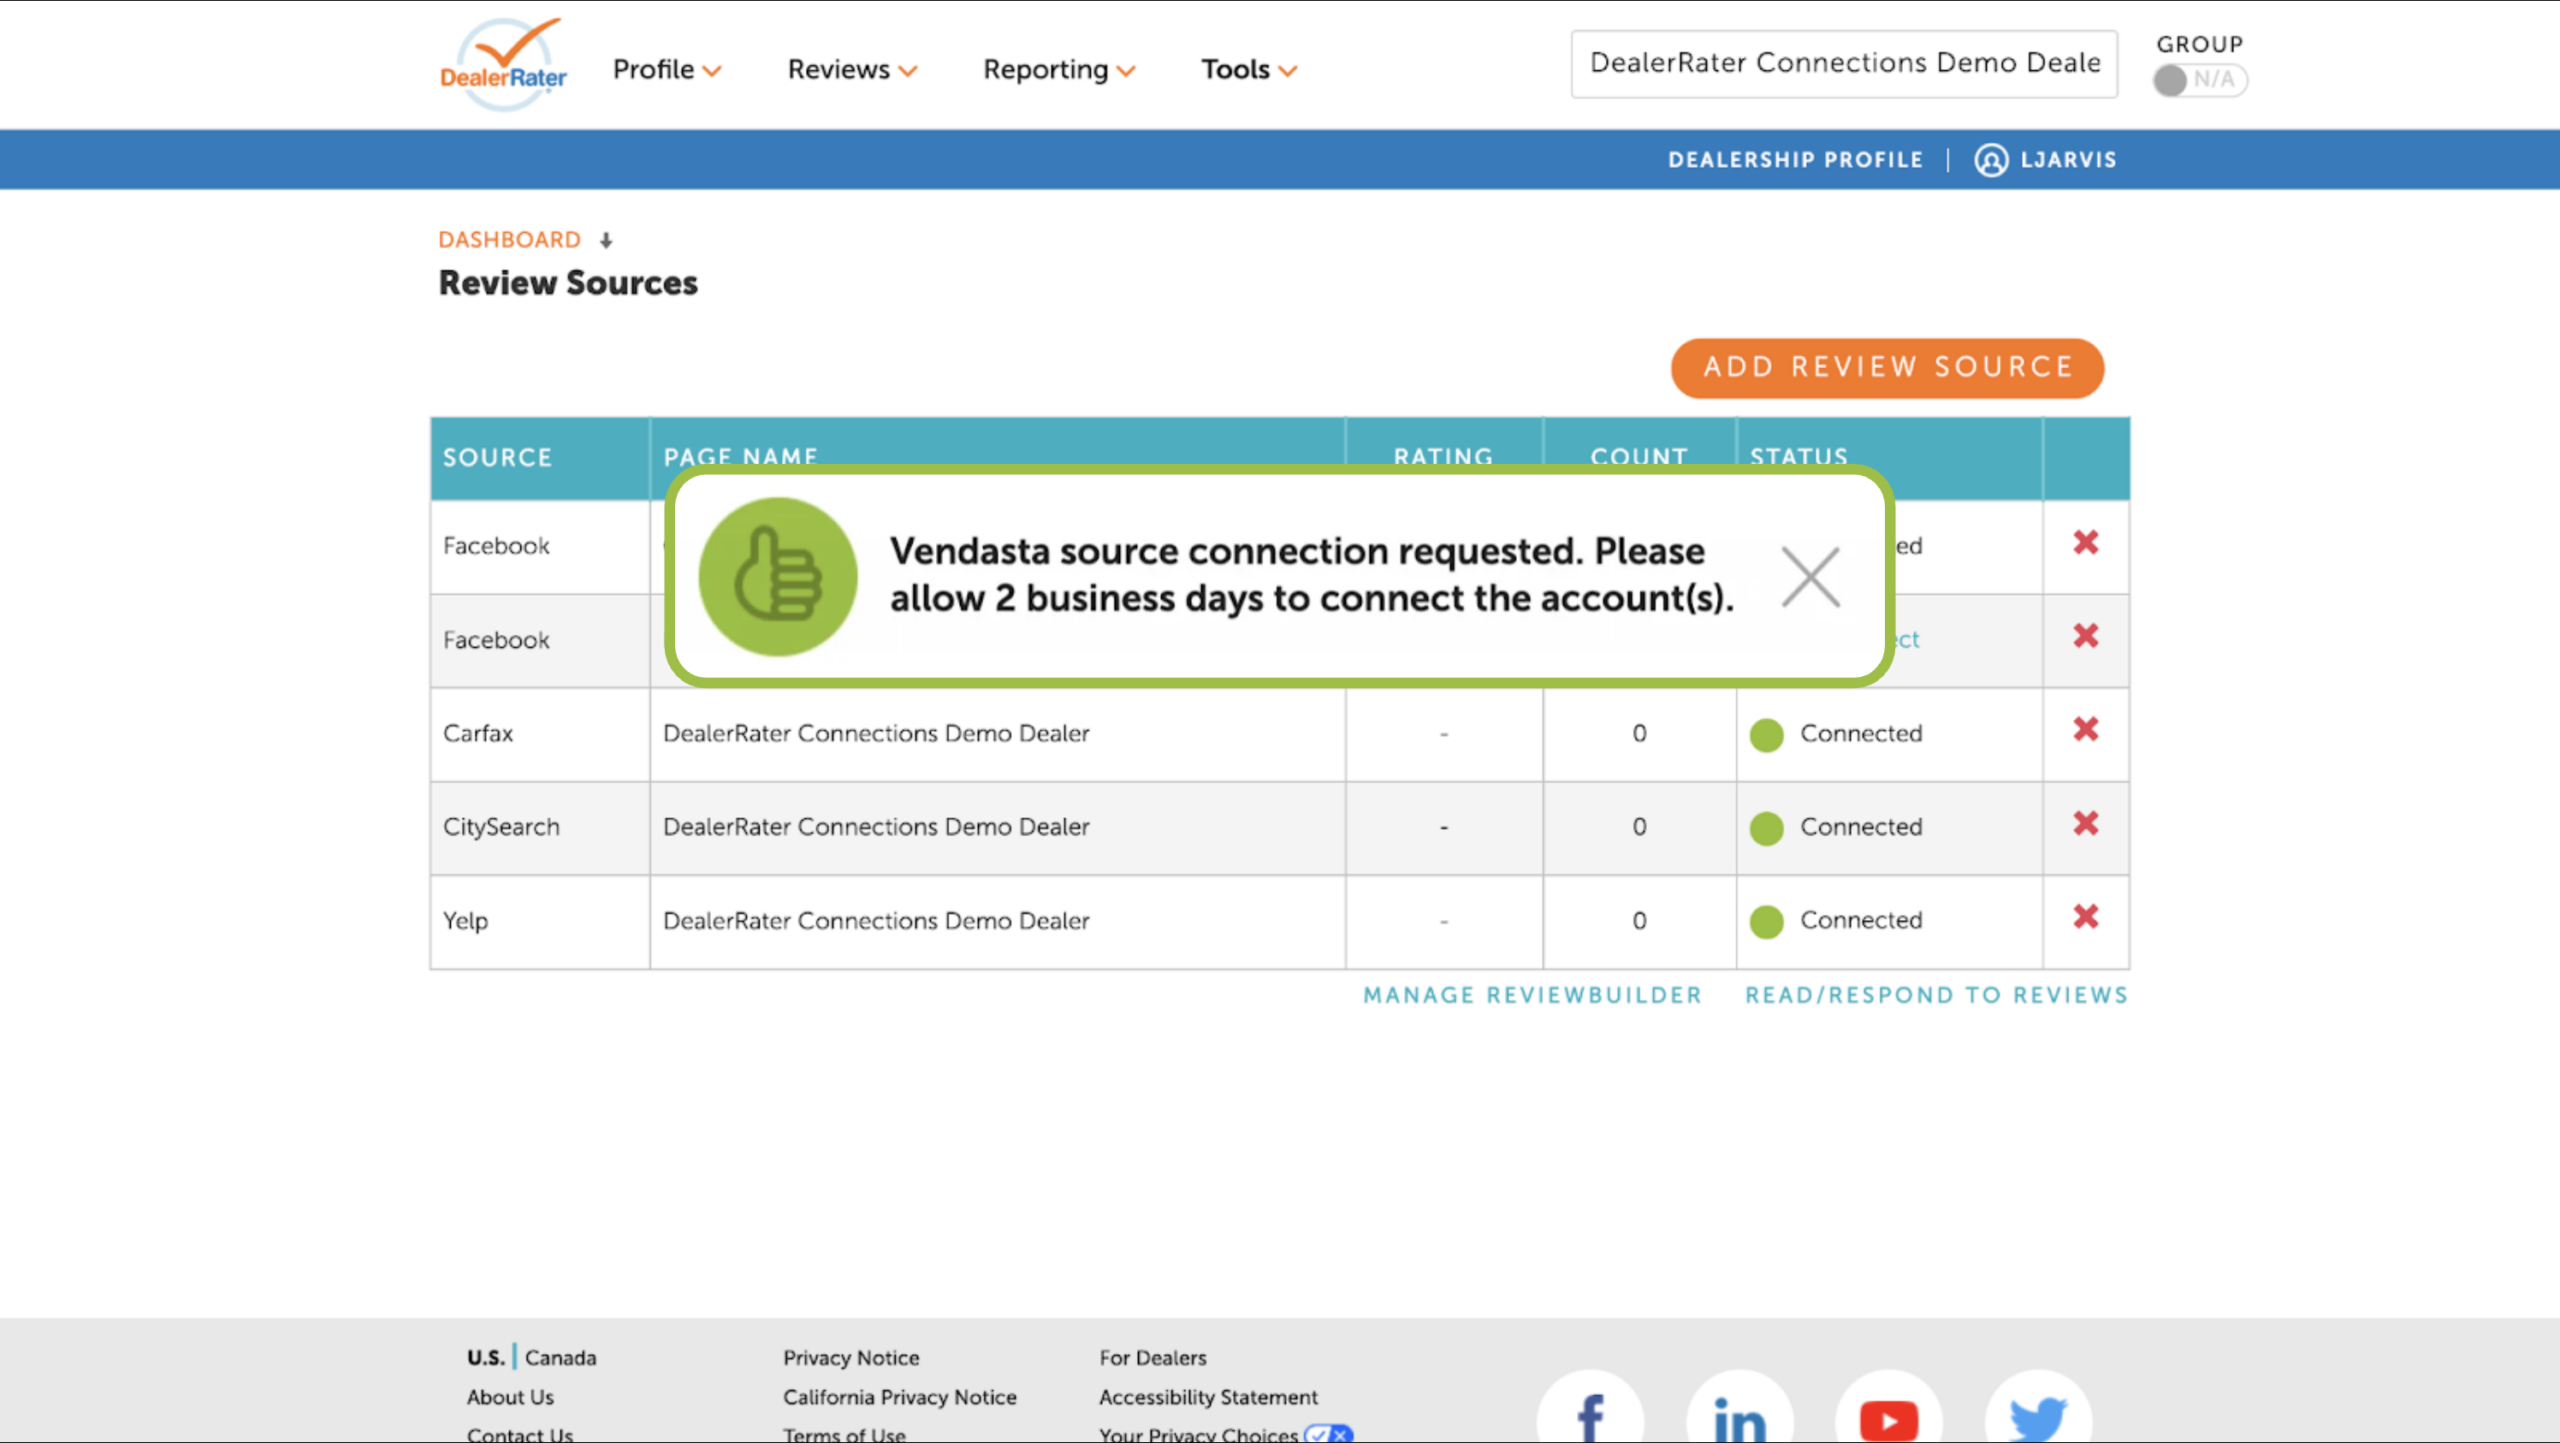Remove the first Facebook source row
The width and height of the screenshot is (2560, 1443).
click(x=2085, y=543)
